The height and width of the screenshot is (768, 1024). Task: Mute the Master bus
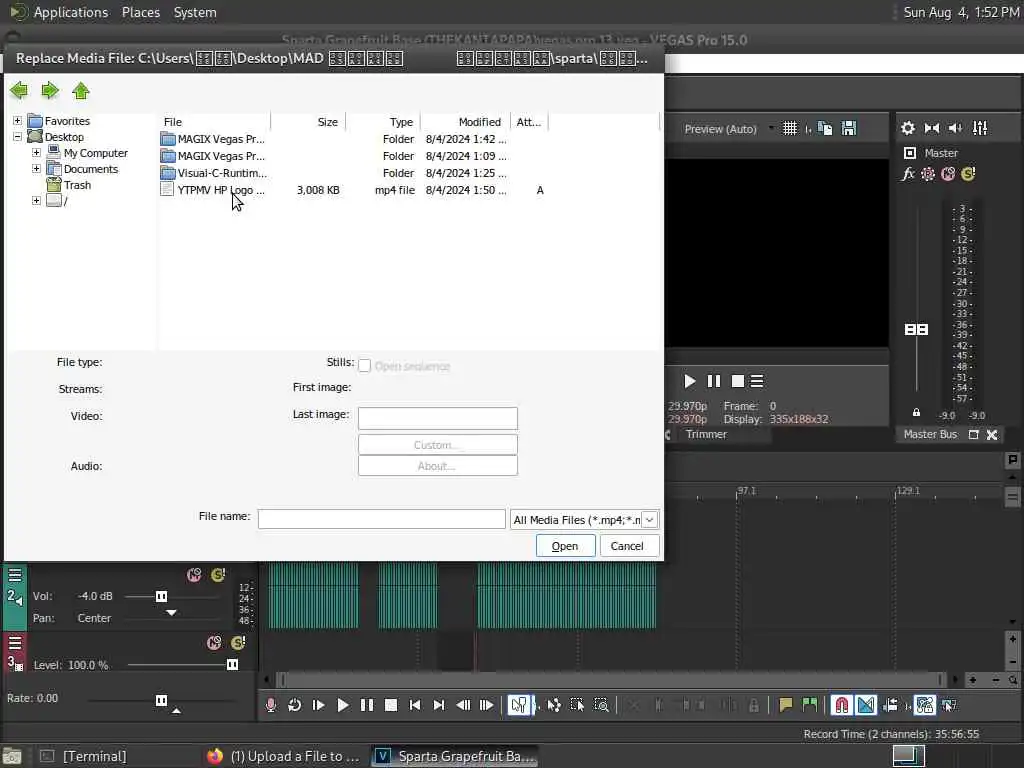948,174
